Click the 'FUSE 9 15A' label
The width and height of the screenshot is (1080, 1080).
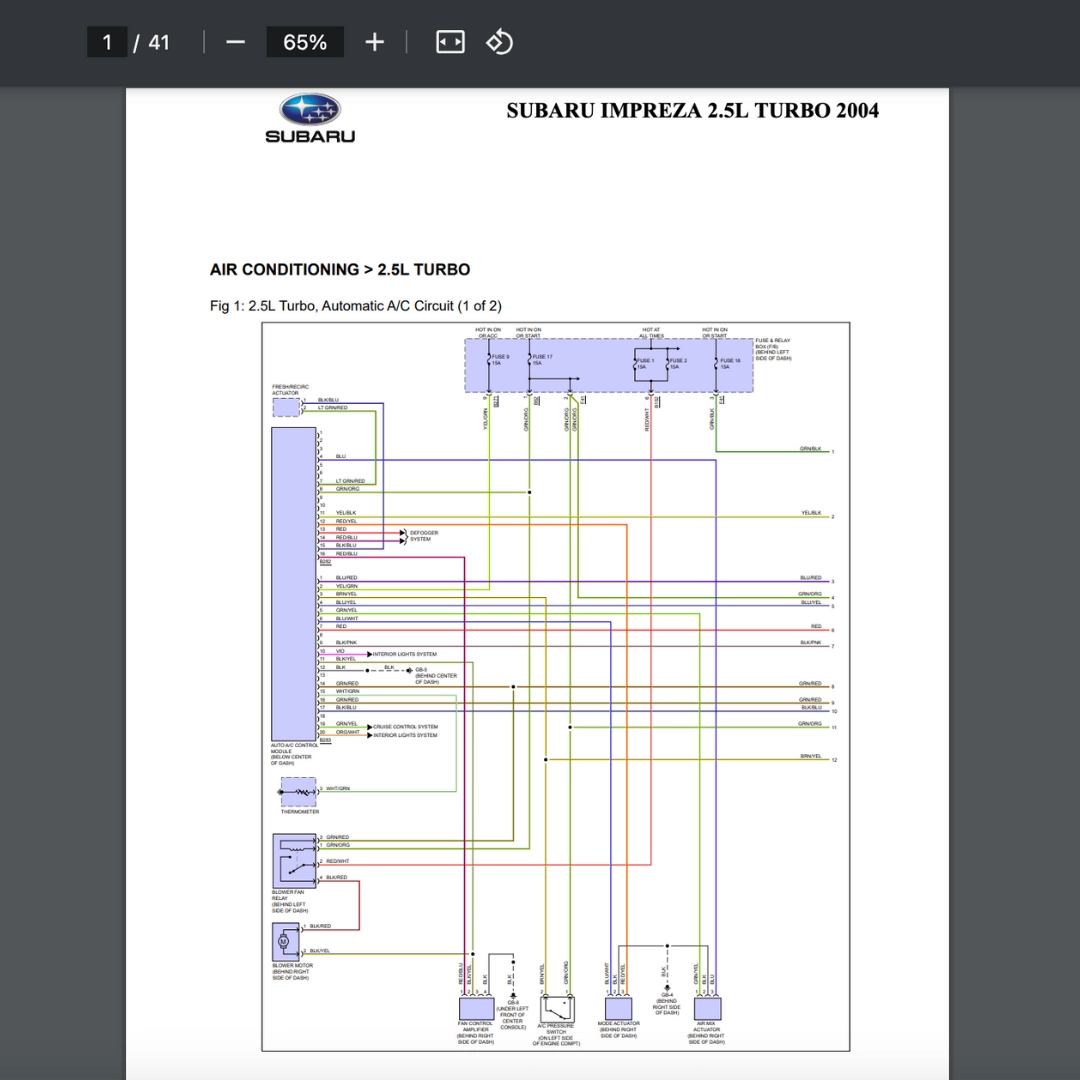point(500,360)
